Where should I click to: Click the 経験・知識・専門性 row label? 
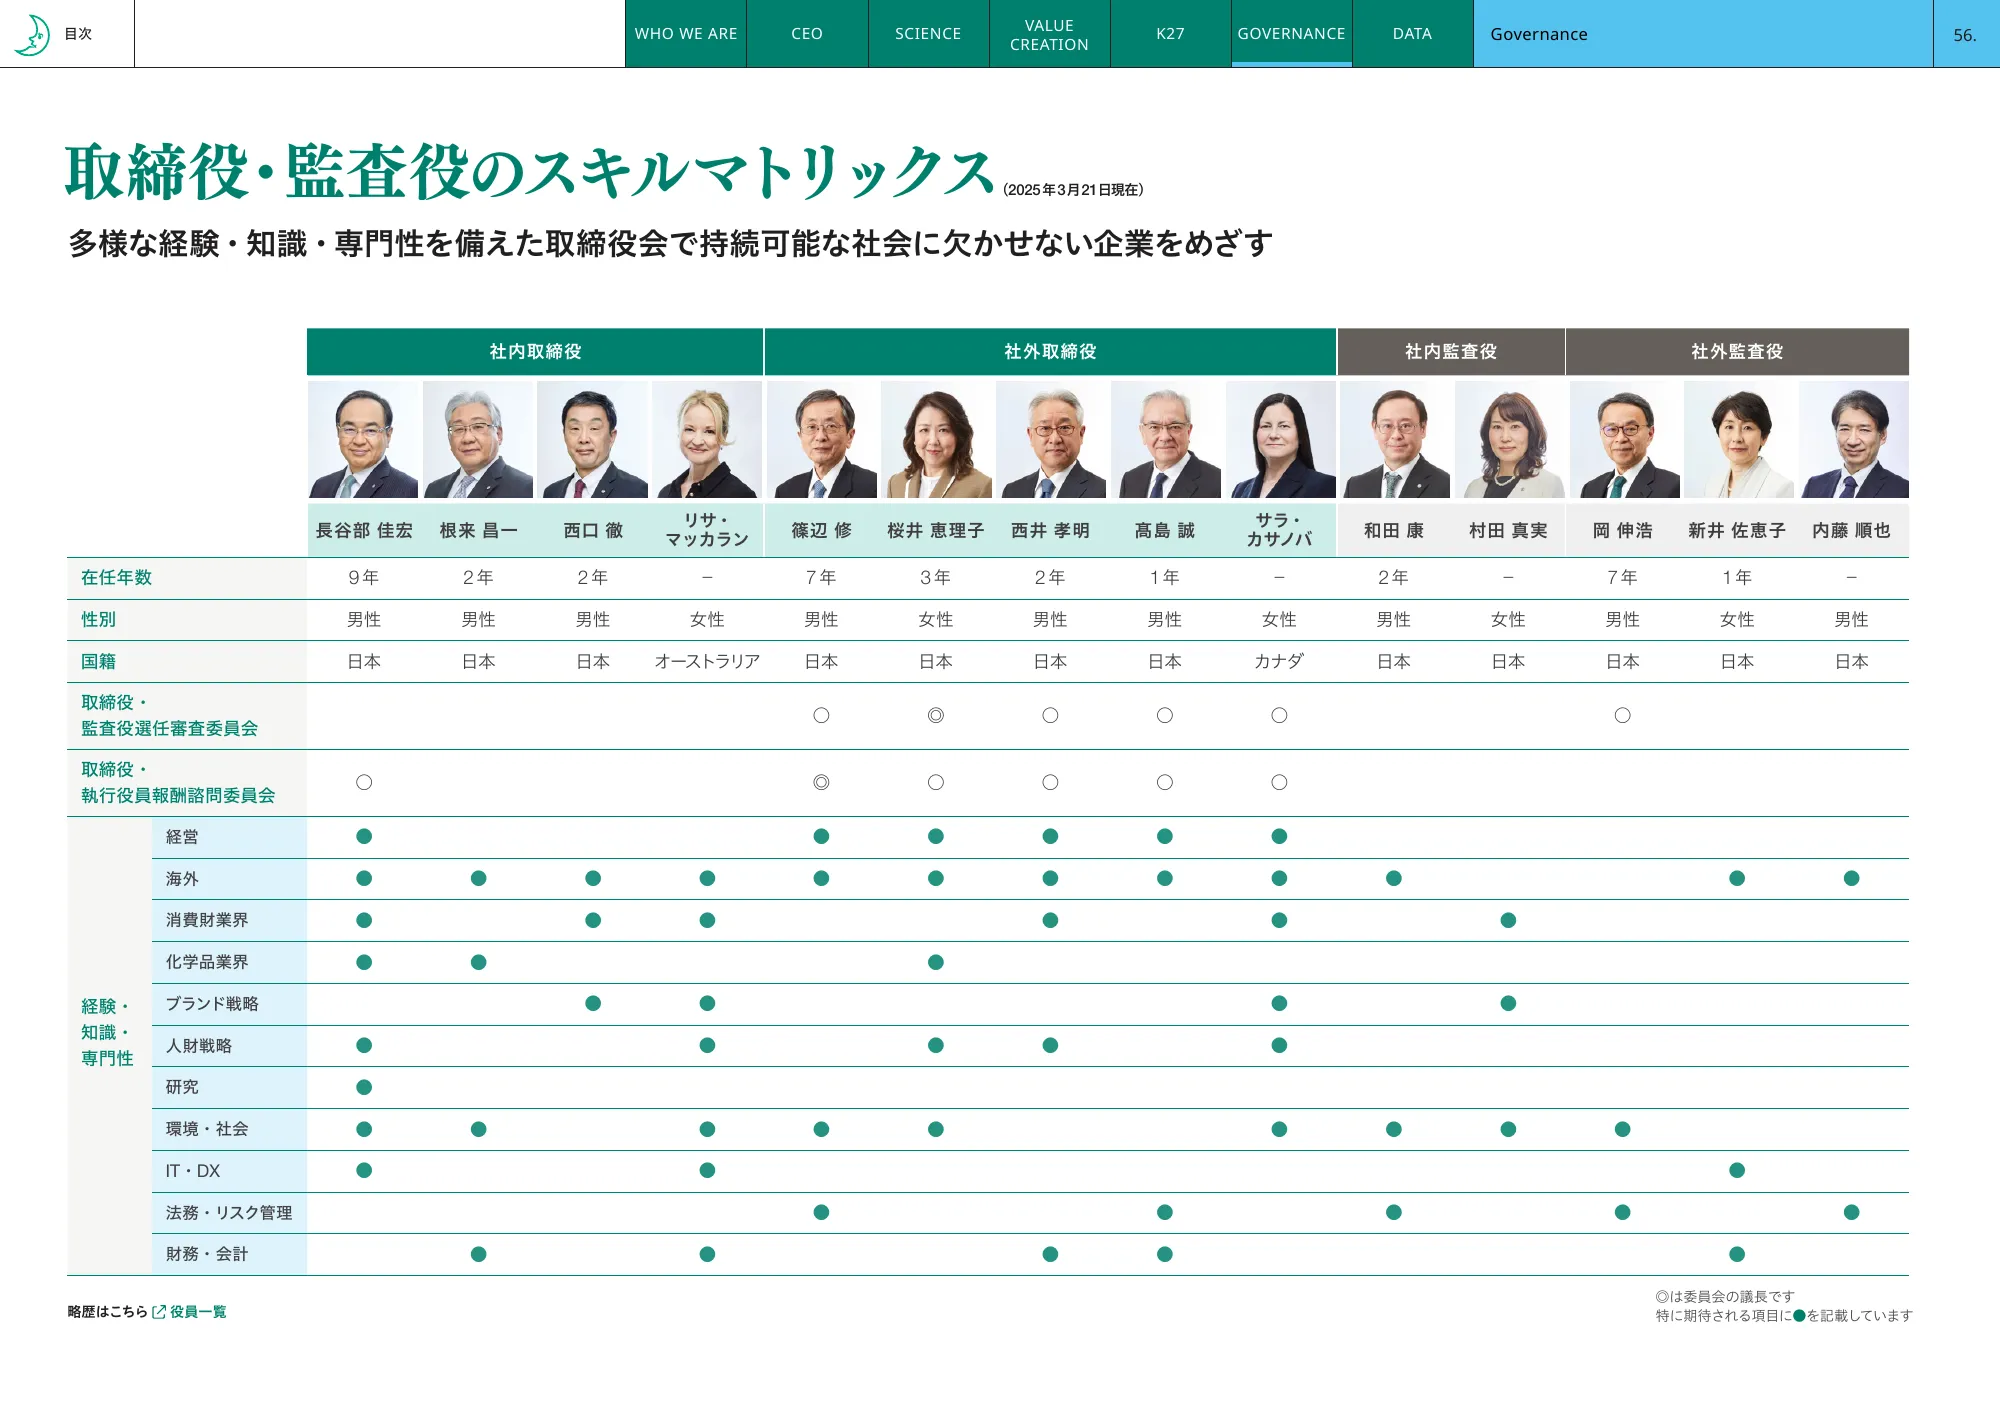[108, 1030]
